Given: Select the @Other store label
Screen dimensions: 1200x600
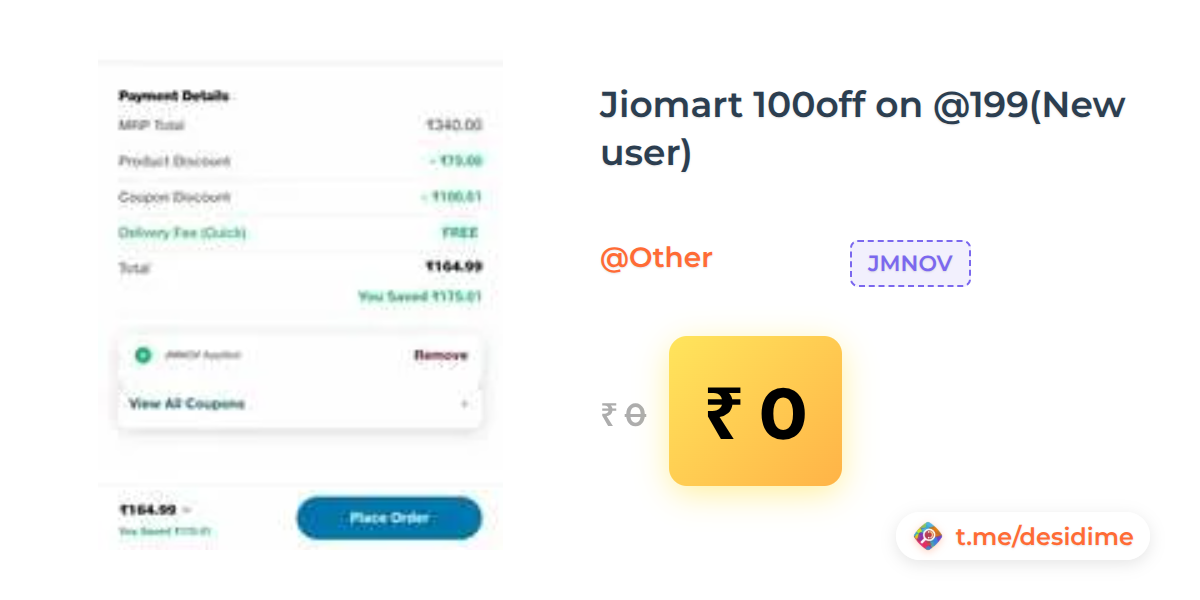Looking at the screenshot, I should coord(656,258).
